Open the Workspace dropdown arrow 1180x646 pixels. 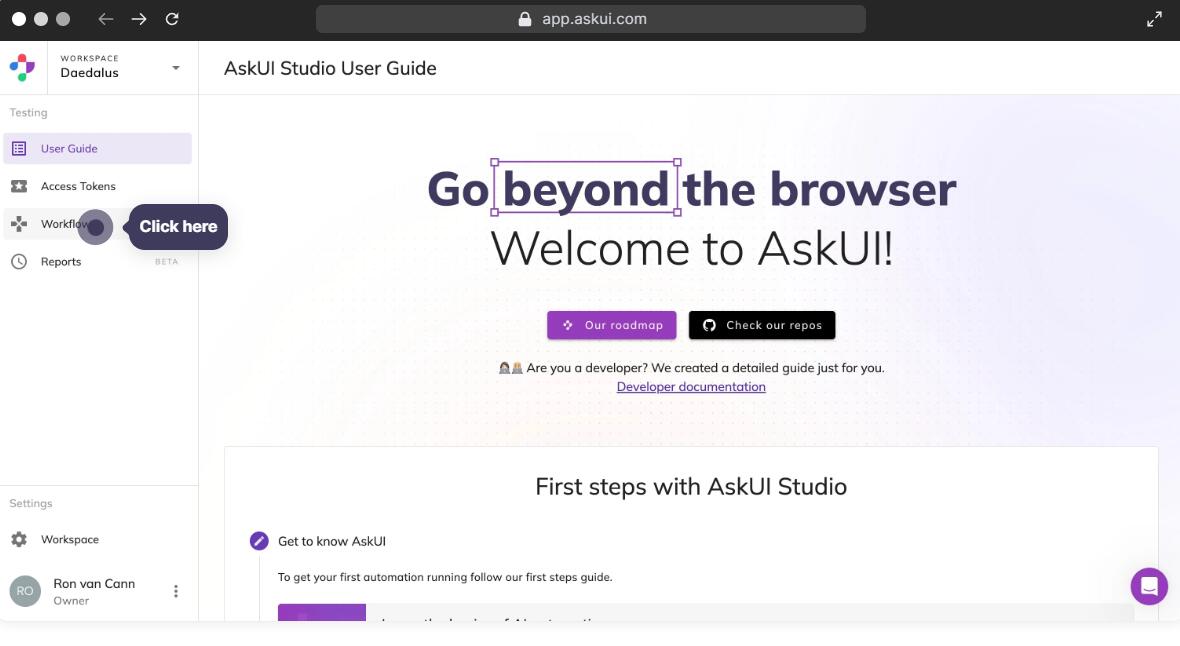pos(176,68)
